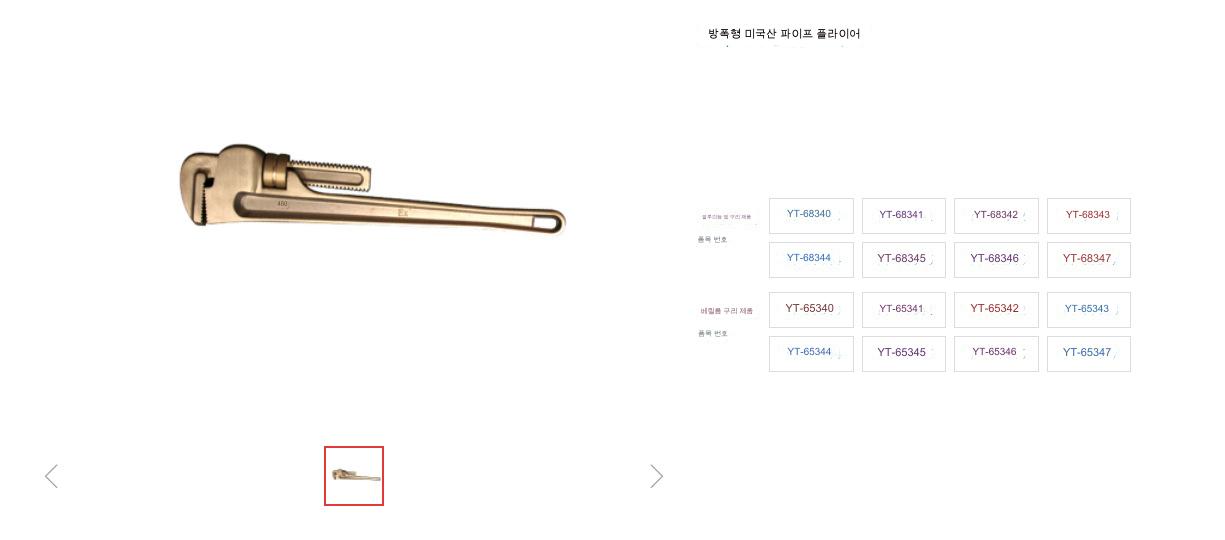Click the previous image arrow
The height and width of the screenshot is (540, 1225).
click(52, 476)
